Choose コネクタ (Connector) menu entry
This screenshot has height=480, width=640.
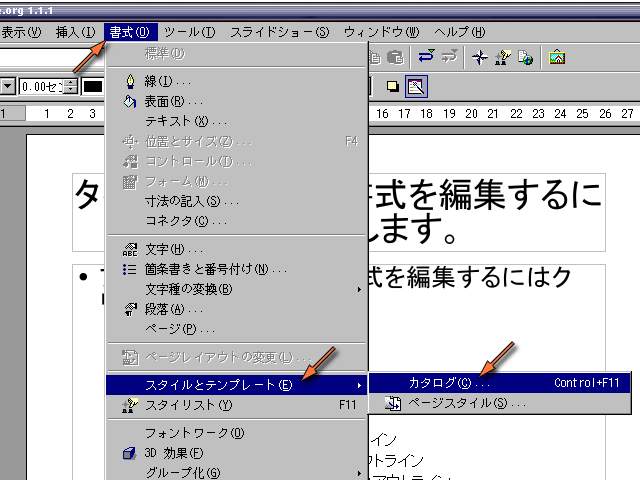click(x=237, y=221)
